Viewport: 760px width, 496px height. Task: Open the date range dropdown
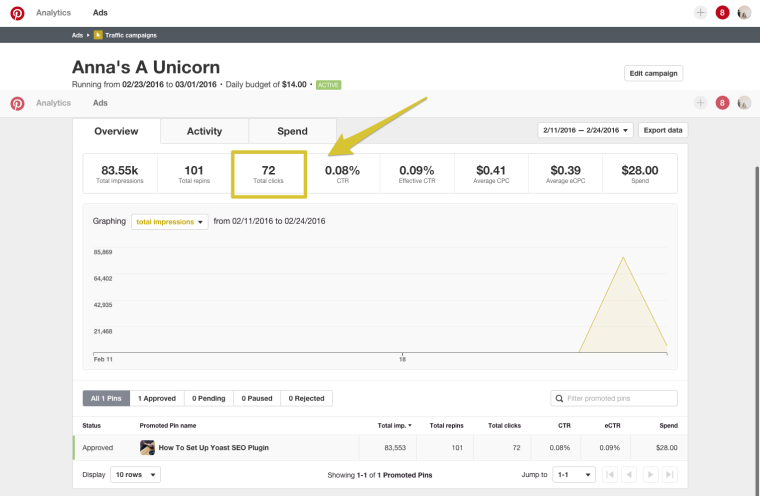pyautogui.click(x=585, y=130)
